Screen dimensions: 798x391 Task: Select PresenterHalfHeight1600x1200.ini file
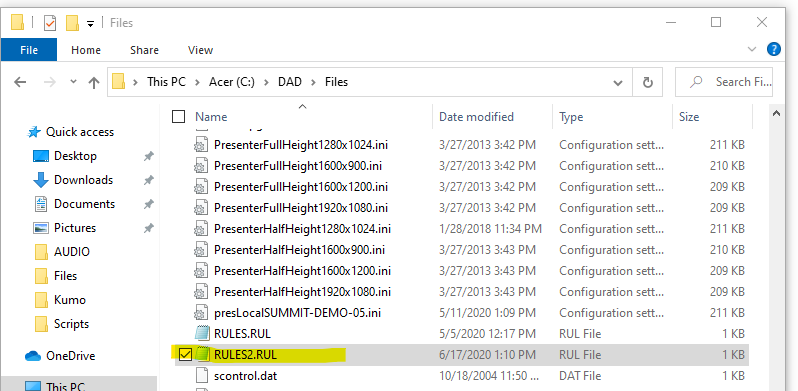click(x=302, y=270)
